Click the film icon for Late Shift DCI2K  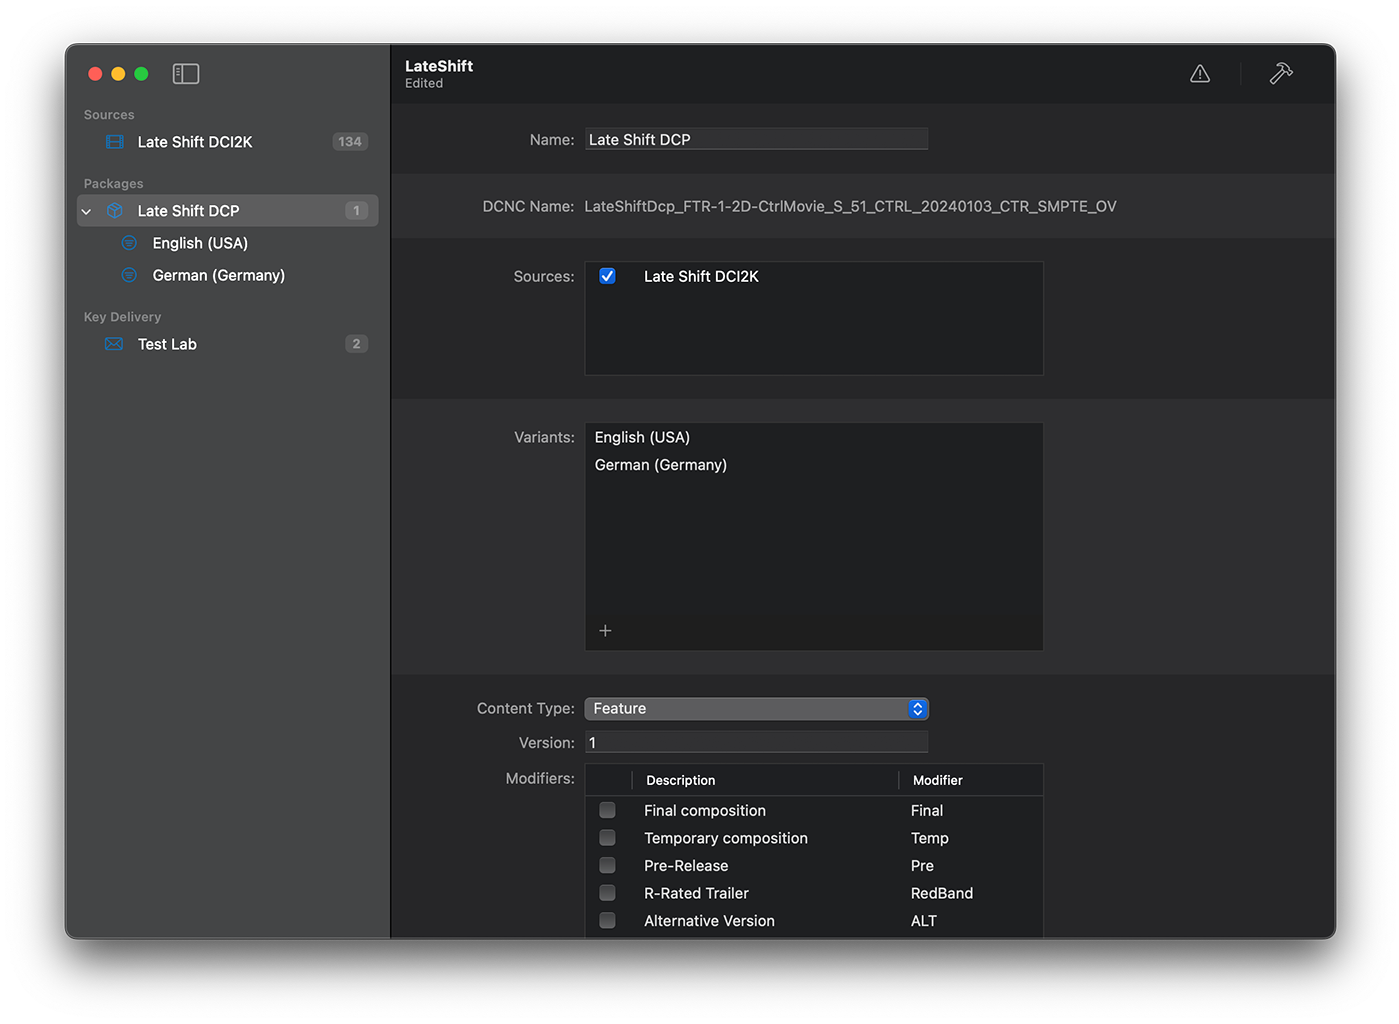pos(115,142)
